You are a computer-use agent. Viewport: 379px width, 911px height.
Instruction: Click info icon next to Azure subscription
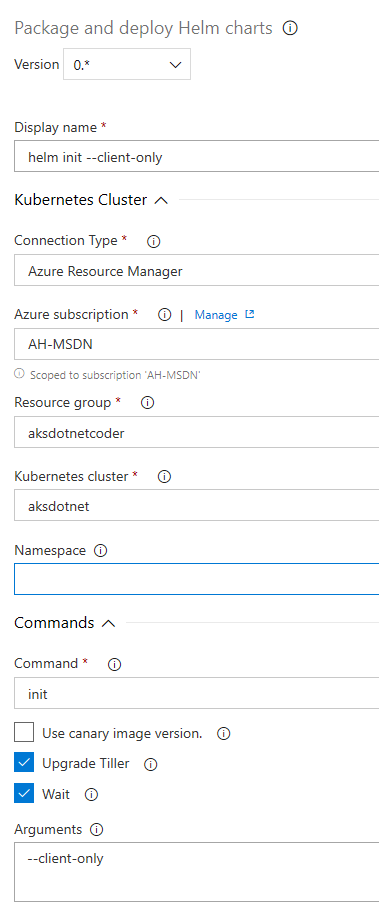coord(165,315)
